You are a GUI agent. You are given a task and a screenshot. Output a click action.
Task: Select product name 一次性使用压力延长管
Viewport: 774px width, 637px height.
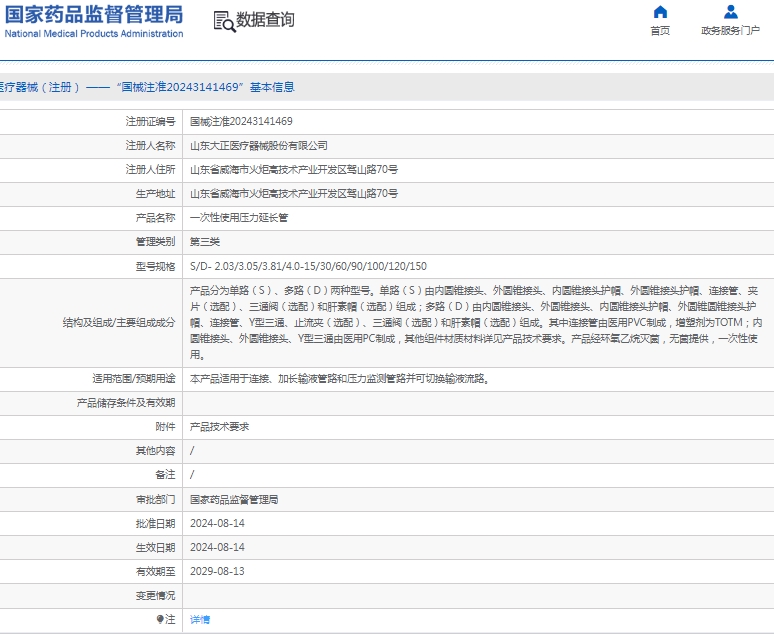click(x=239, y=218)
